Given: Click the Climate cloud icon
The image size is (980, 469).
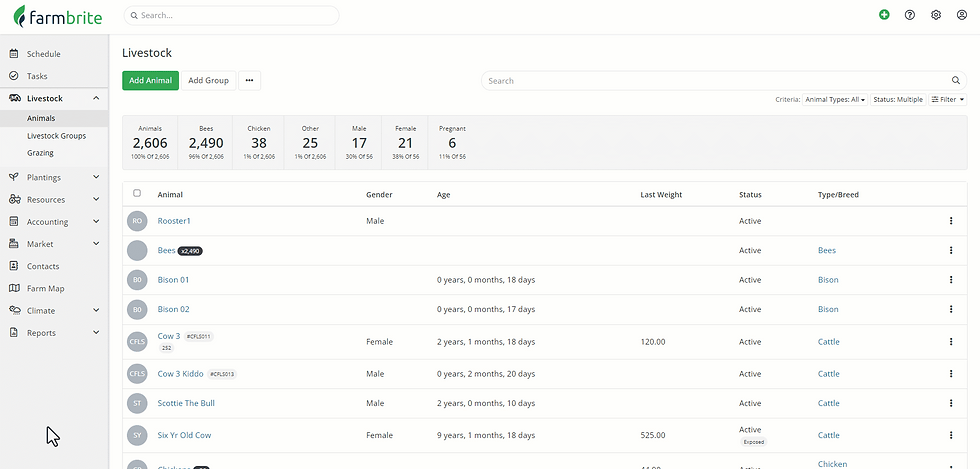Looking at the screenshot, I should pyautogui.click(x=14, y=310).
